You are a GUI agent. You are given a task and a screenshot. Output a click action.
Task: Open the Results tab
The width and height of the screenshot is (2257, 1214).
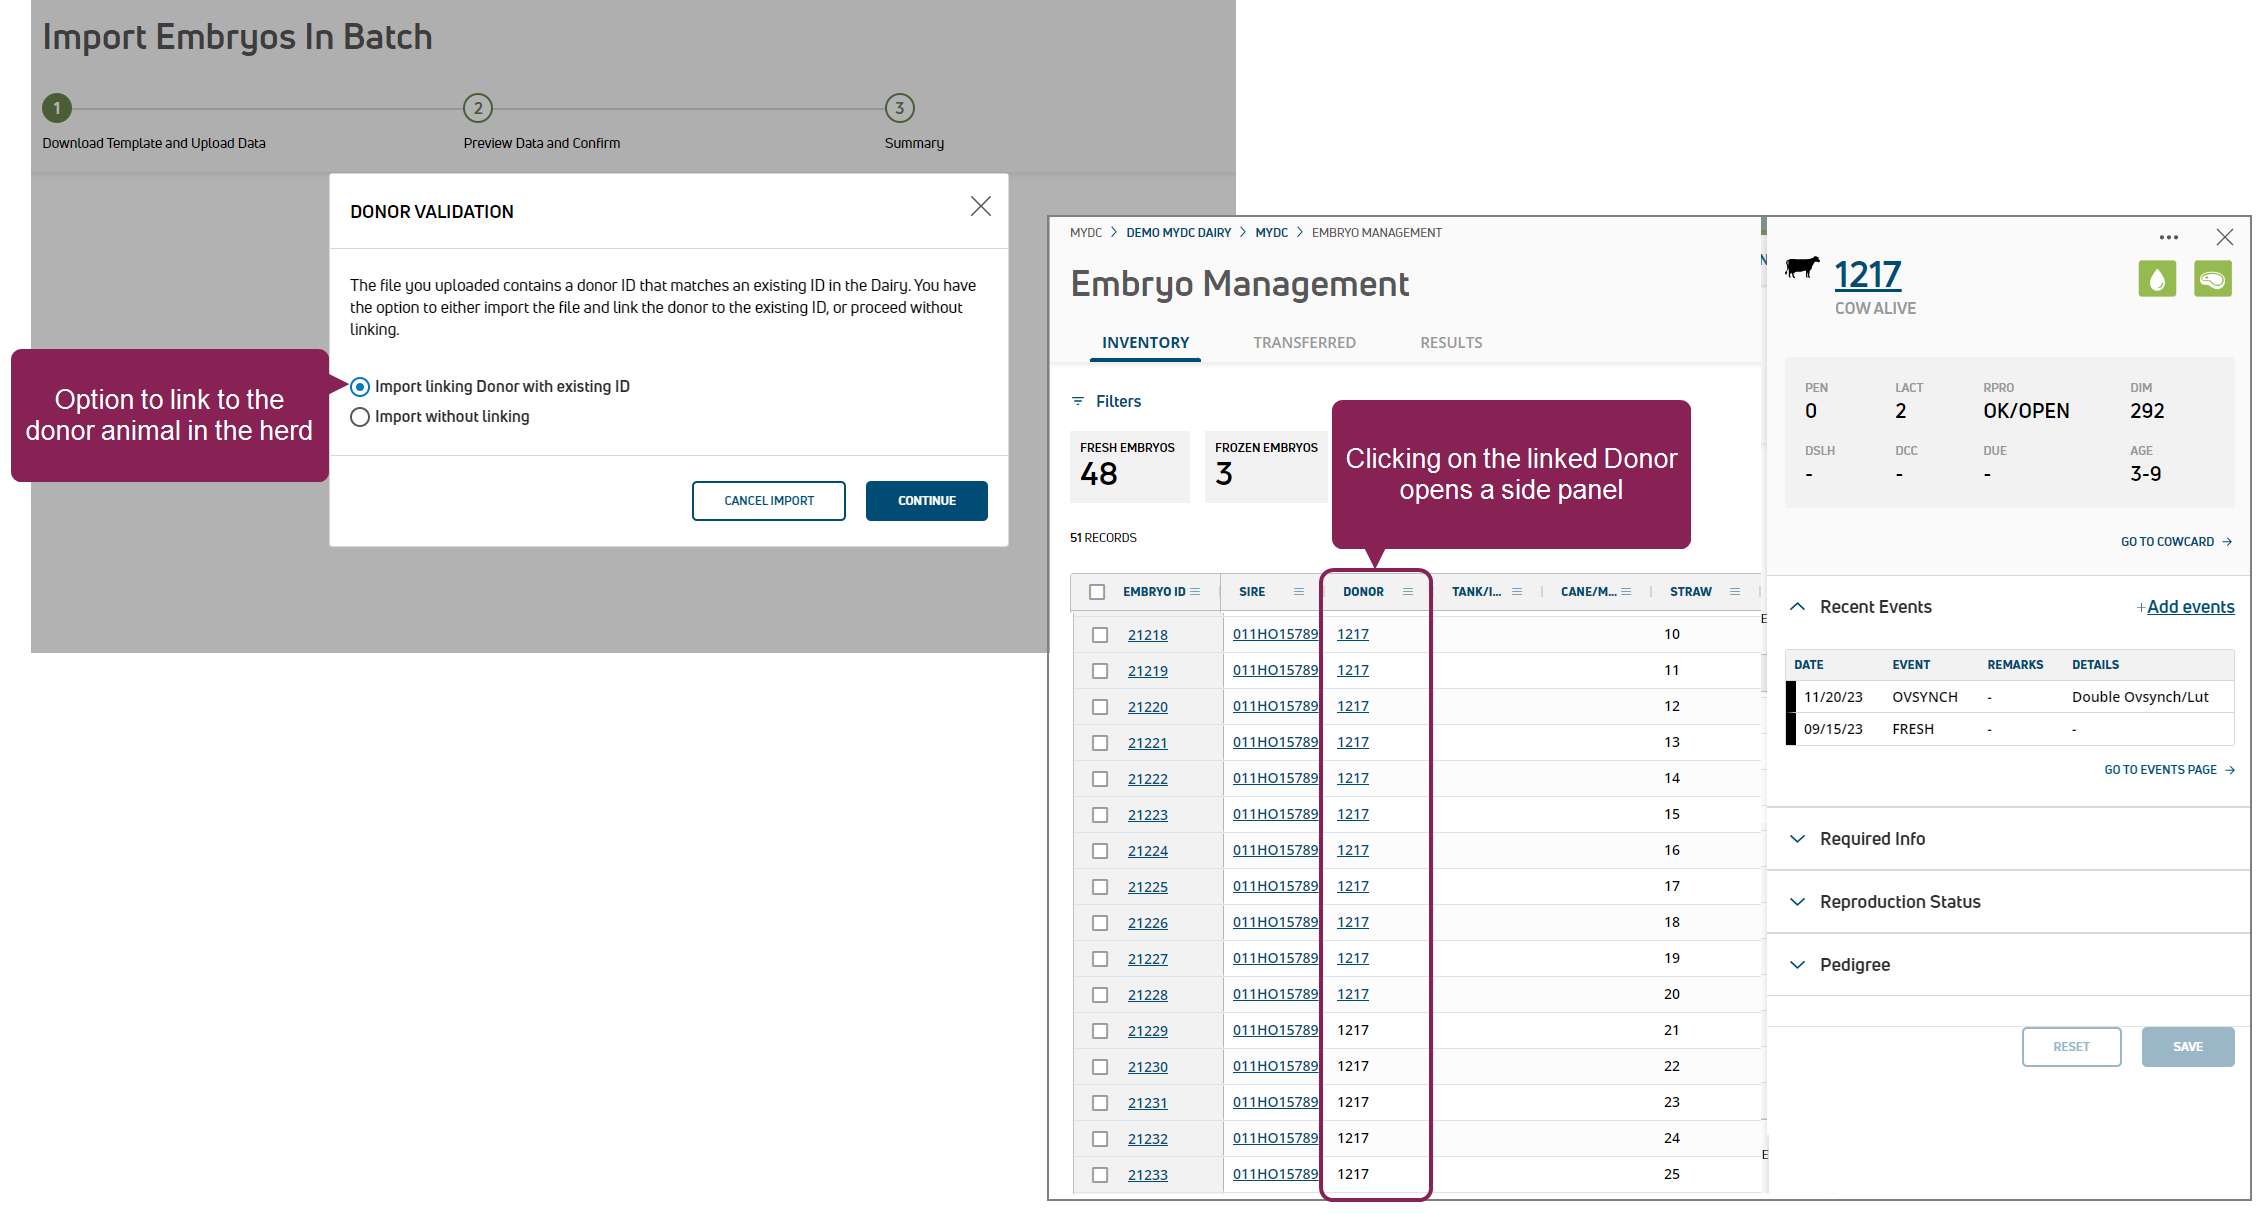[x=1451, y=343]
